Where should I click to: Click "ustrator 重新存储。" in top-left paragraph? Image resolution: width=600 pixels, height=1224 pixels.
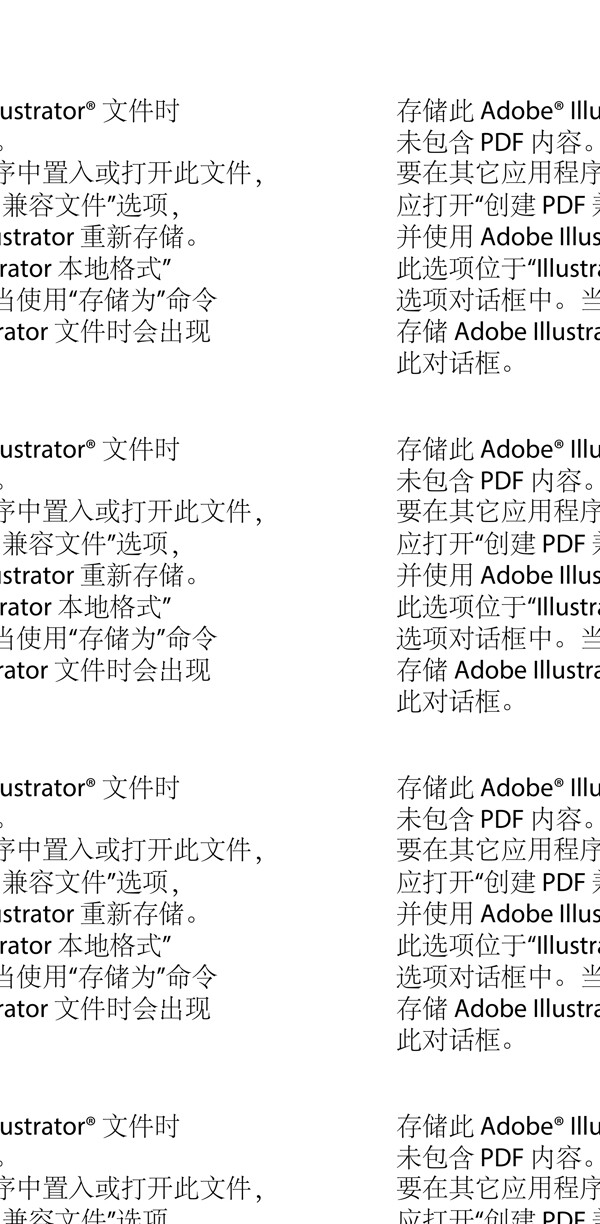pyautogui.click(x=98, y=237)
